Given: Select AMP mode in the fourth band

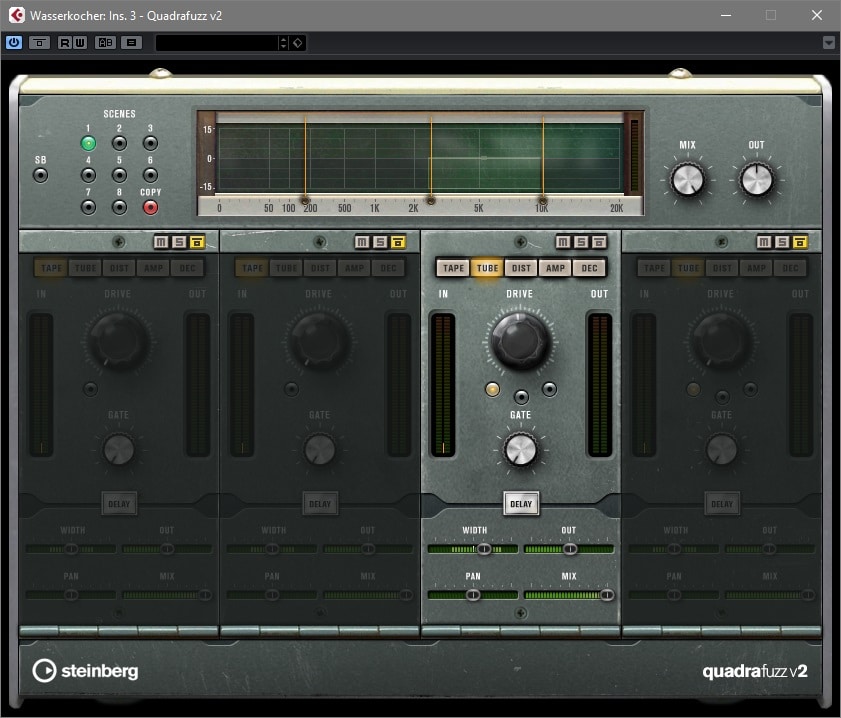Looking at the screenshot, I should click(756, 268).
